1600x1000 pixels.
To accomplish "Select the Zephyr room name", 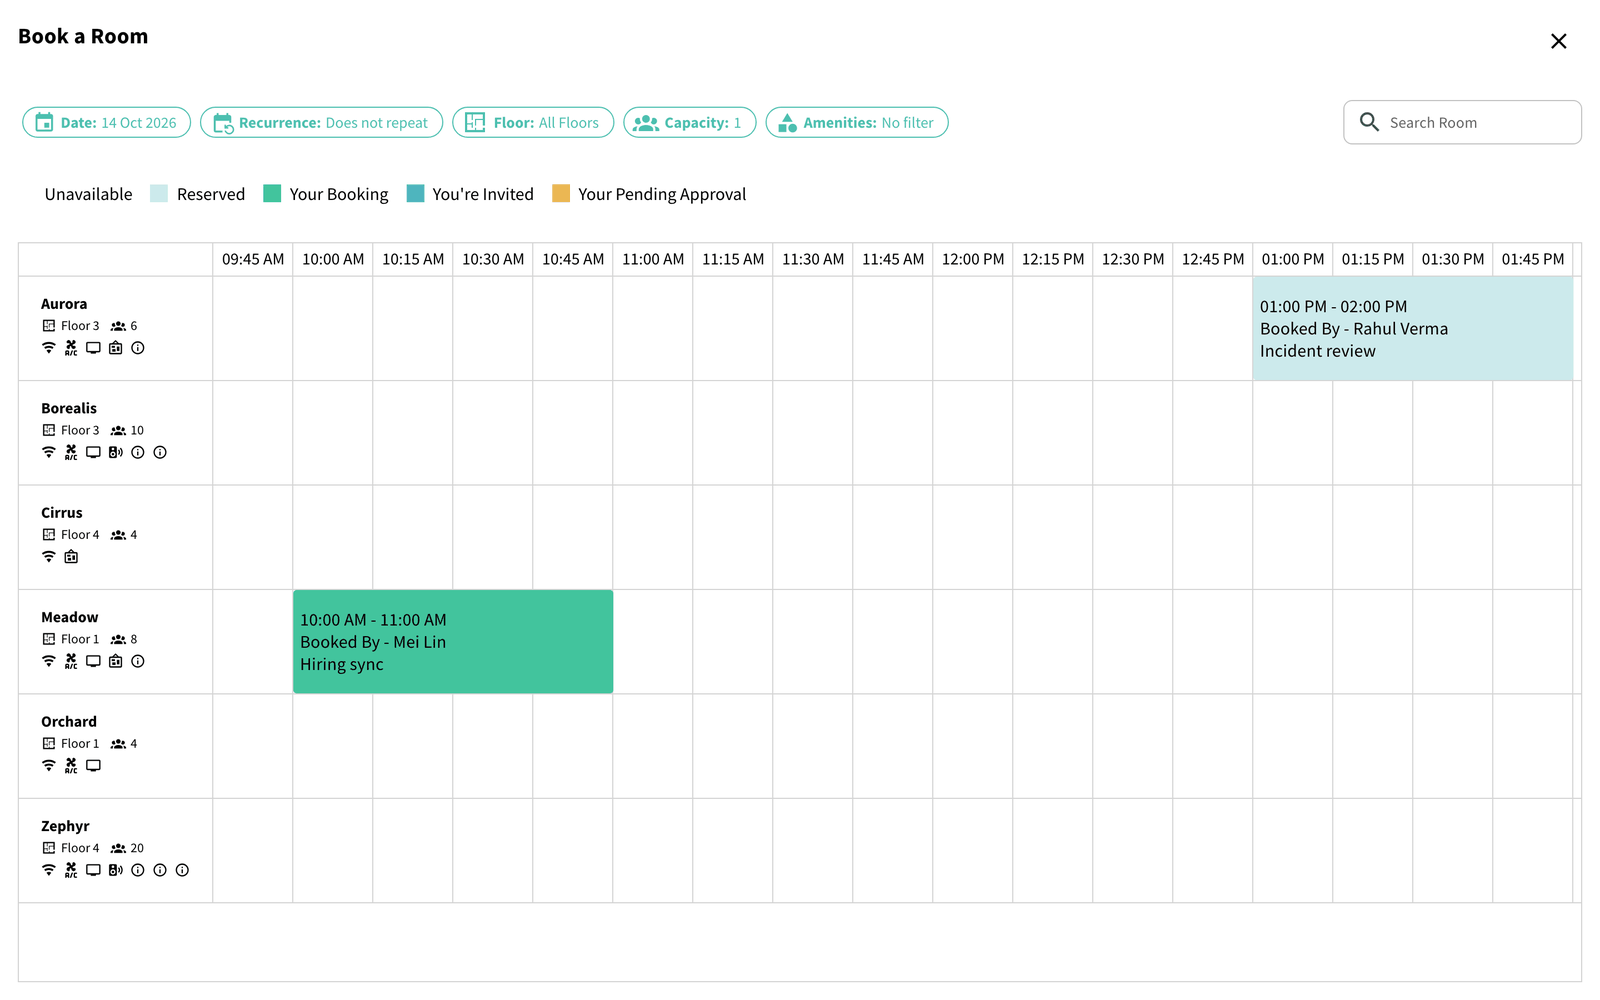I will click(x=65, y=826).
